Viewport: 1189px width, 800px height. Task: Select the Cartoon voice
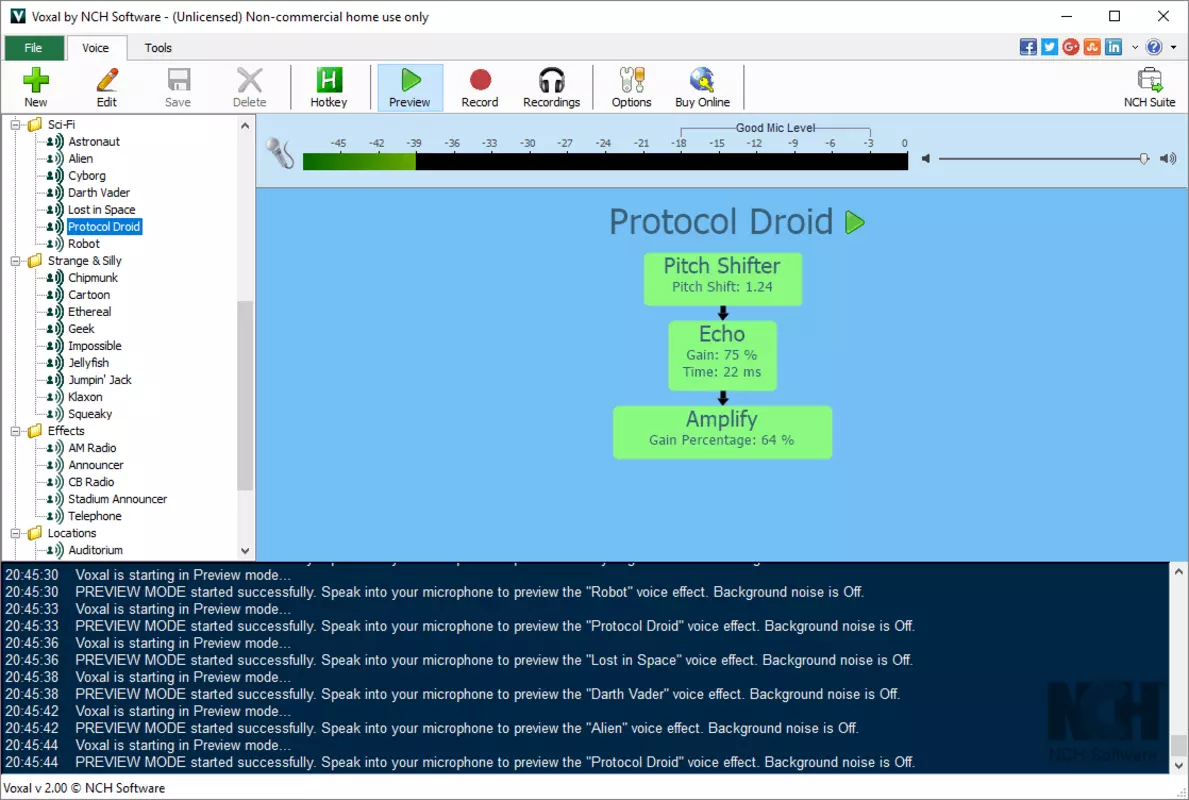[89, 295]
